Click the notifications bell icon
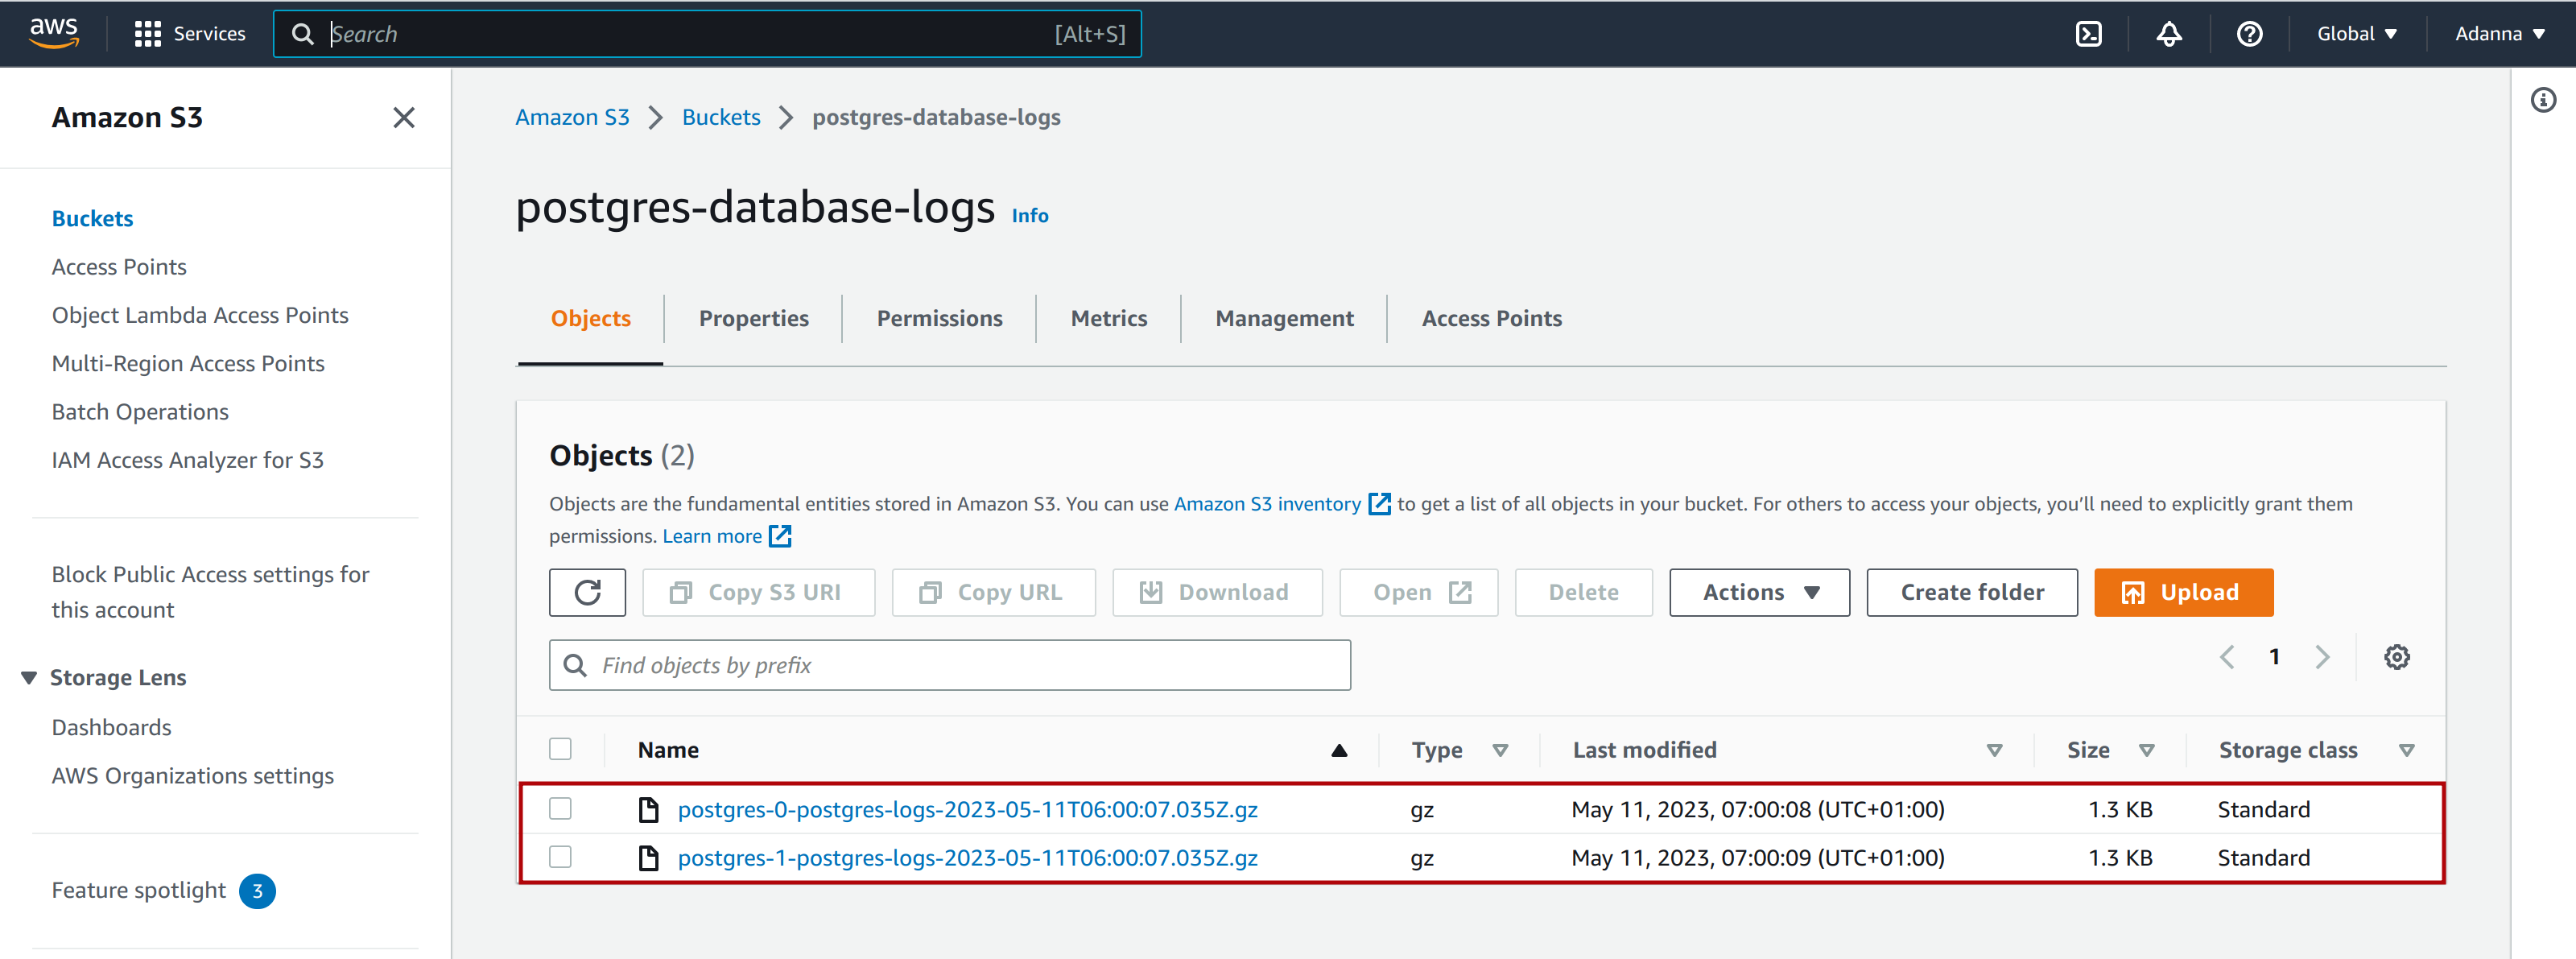2576x959 pixels. click(x=2168, y=34)
